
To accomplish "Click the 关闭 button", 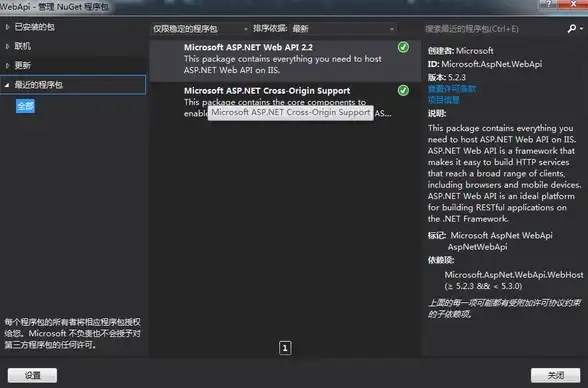I will click(x=555, y=375).
